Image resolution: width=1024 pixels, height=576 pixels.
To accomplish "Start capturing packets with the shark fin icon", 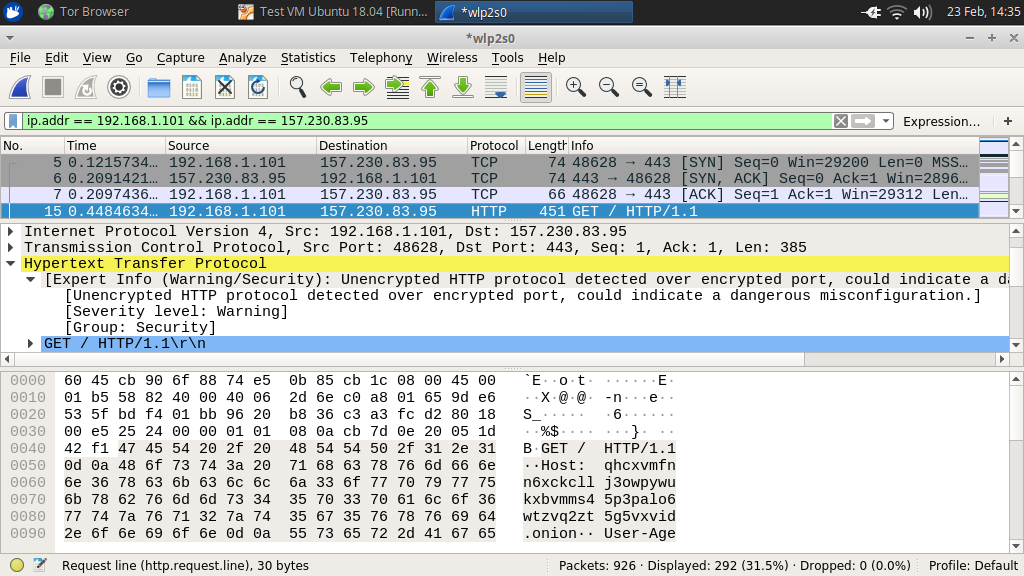I will [20, 87].
